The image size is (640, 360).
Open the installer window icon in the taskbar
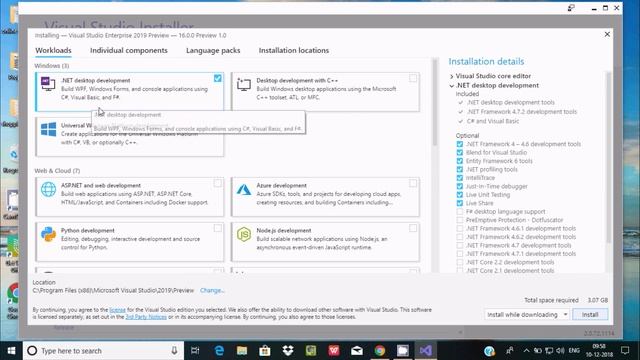[403, 351]
